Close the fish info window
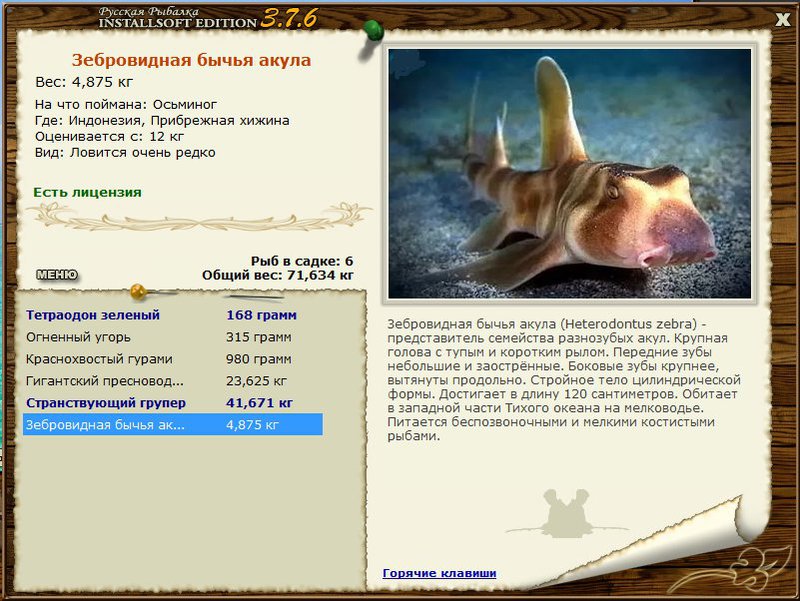The height and width of the screenshot is (601, 800). pyautogui.click(x=783, y=20)
